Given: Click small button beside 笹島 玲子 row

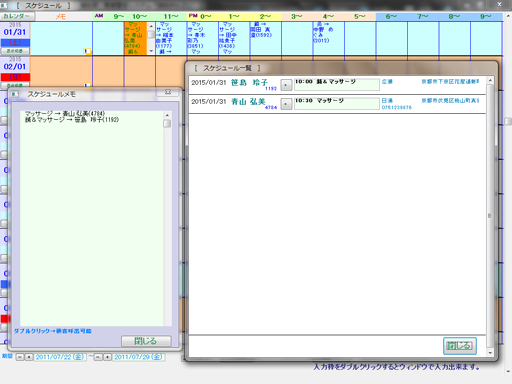Looking at the screenshot, I should point(286,85).
